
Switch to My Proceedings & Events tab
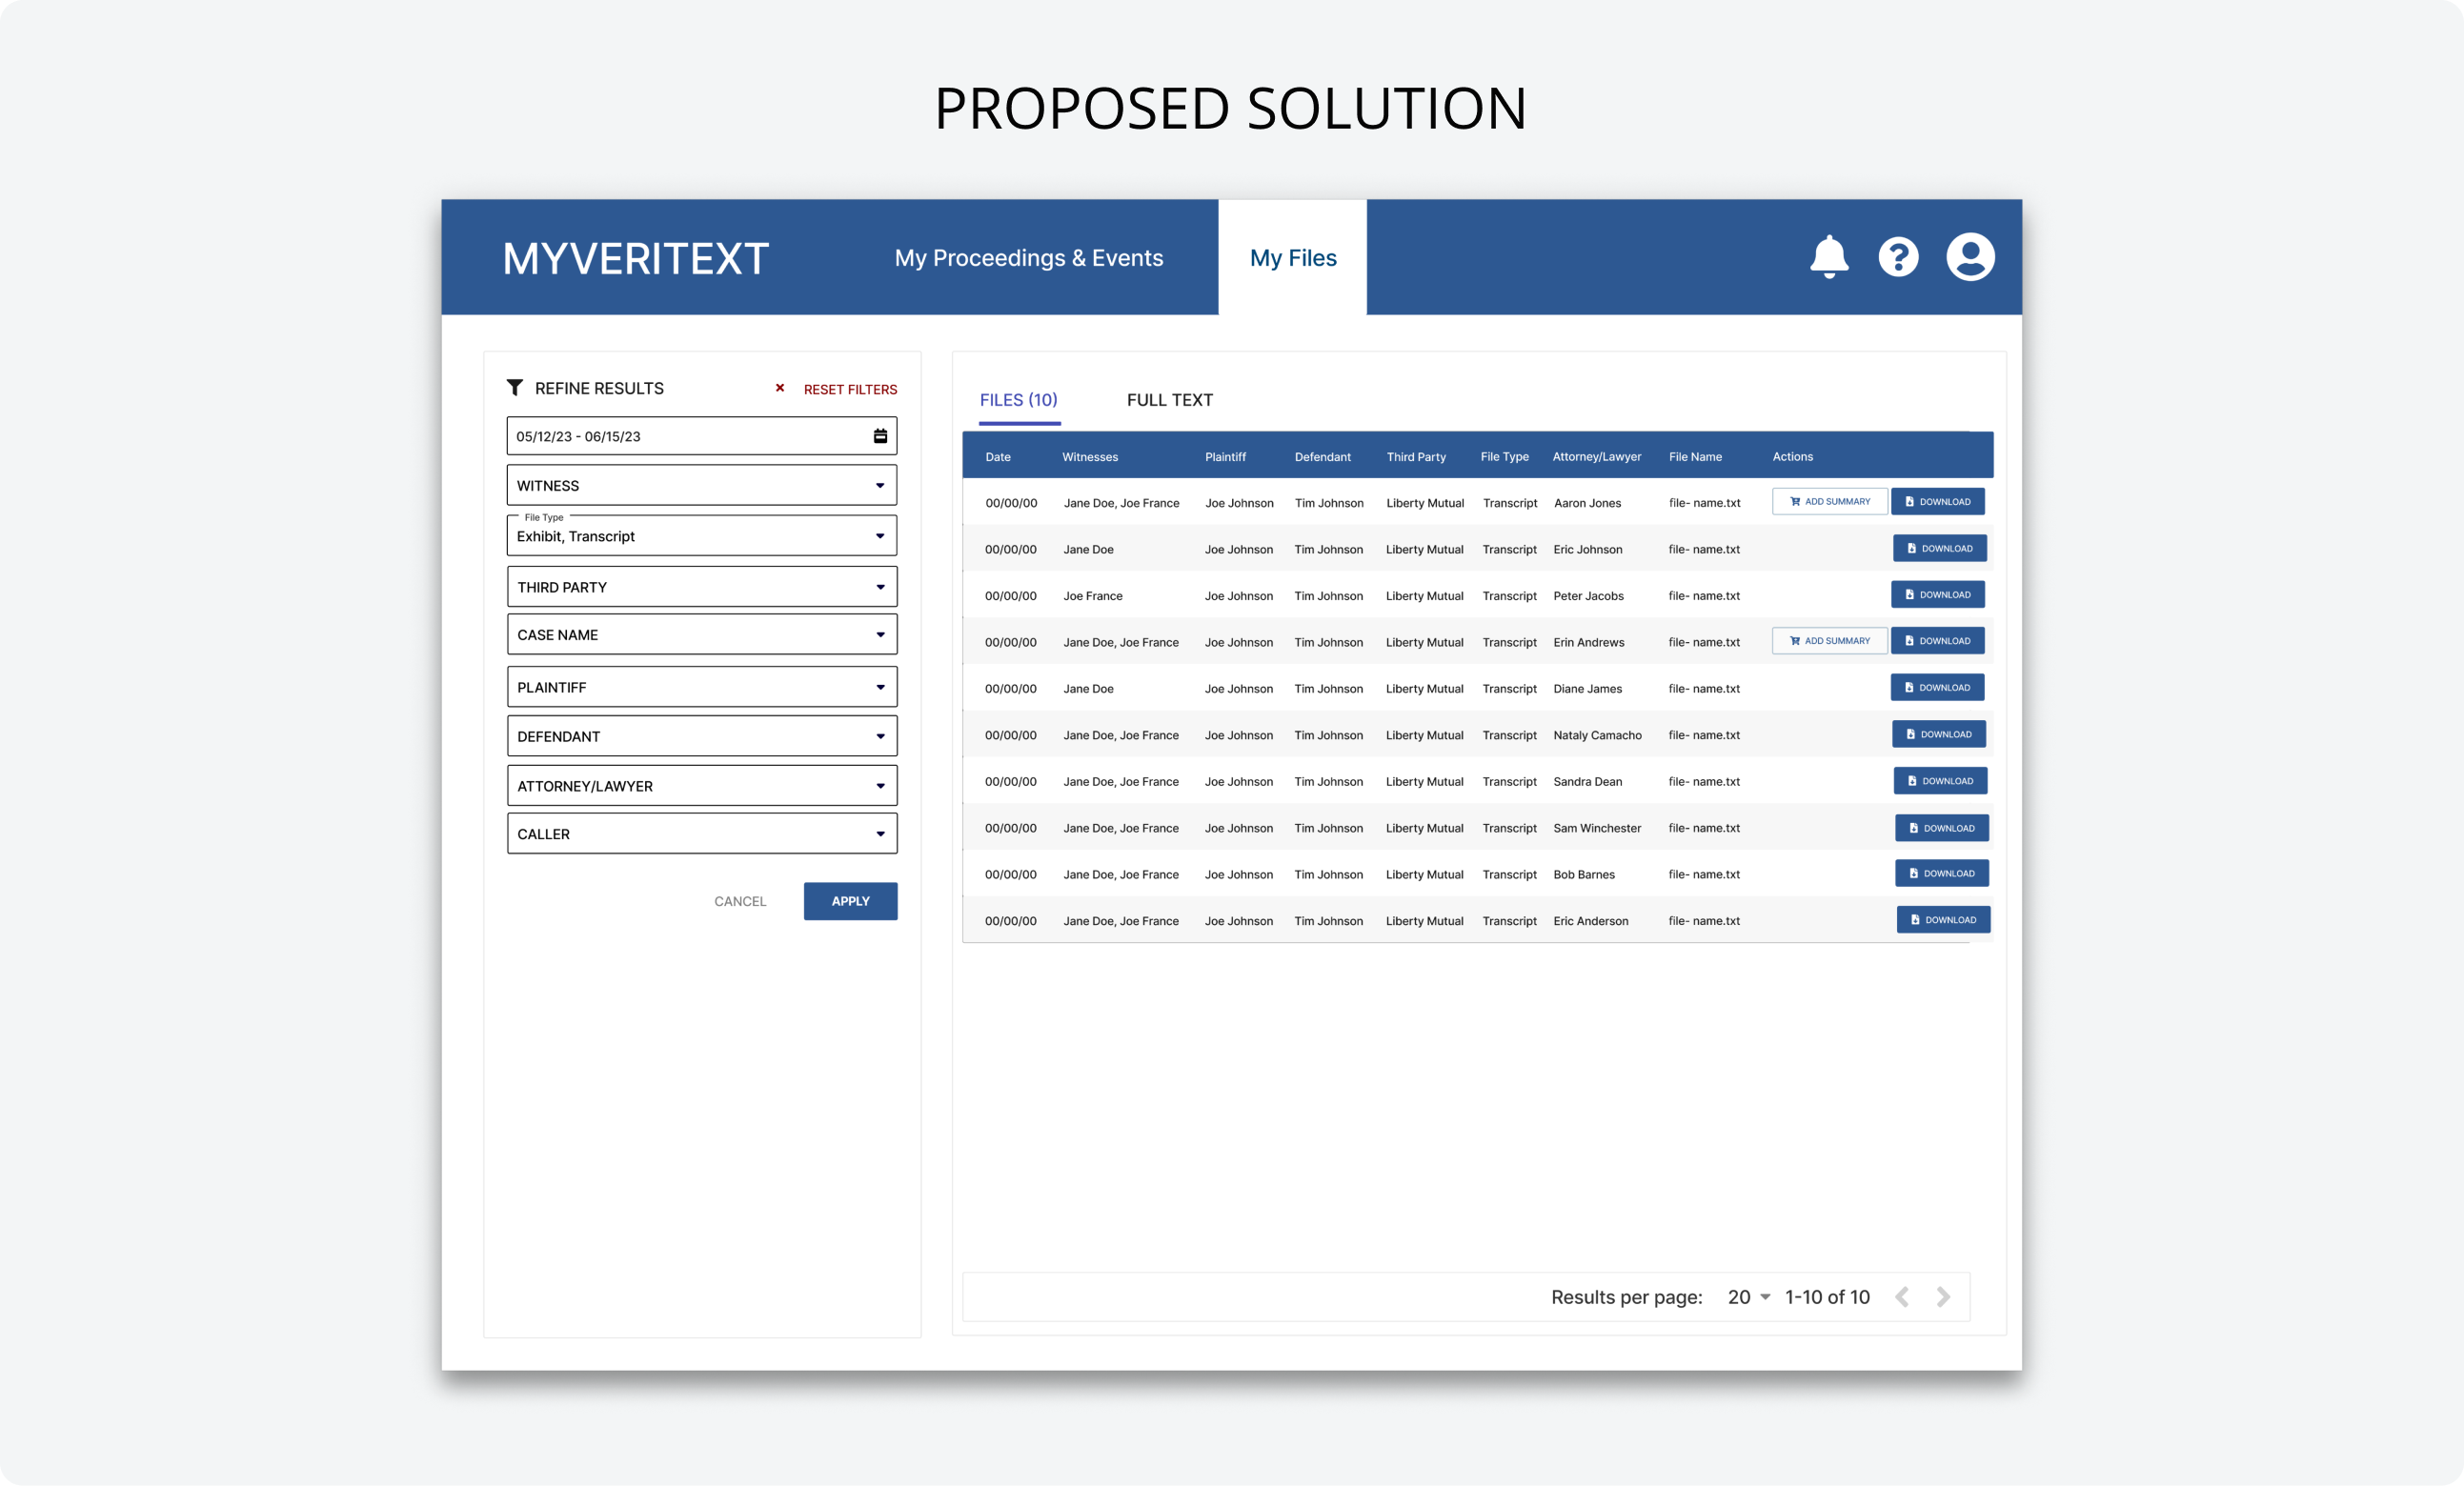click(x=1029, y=258)
